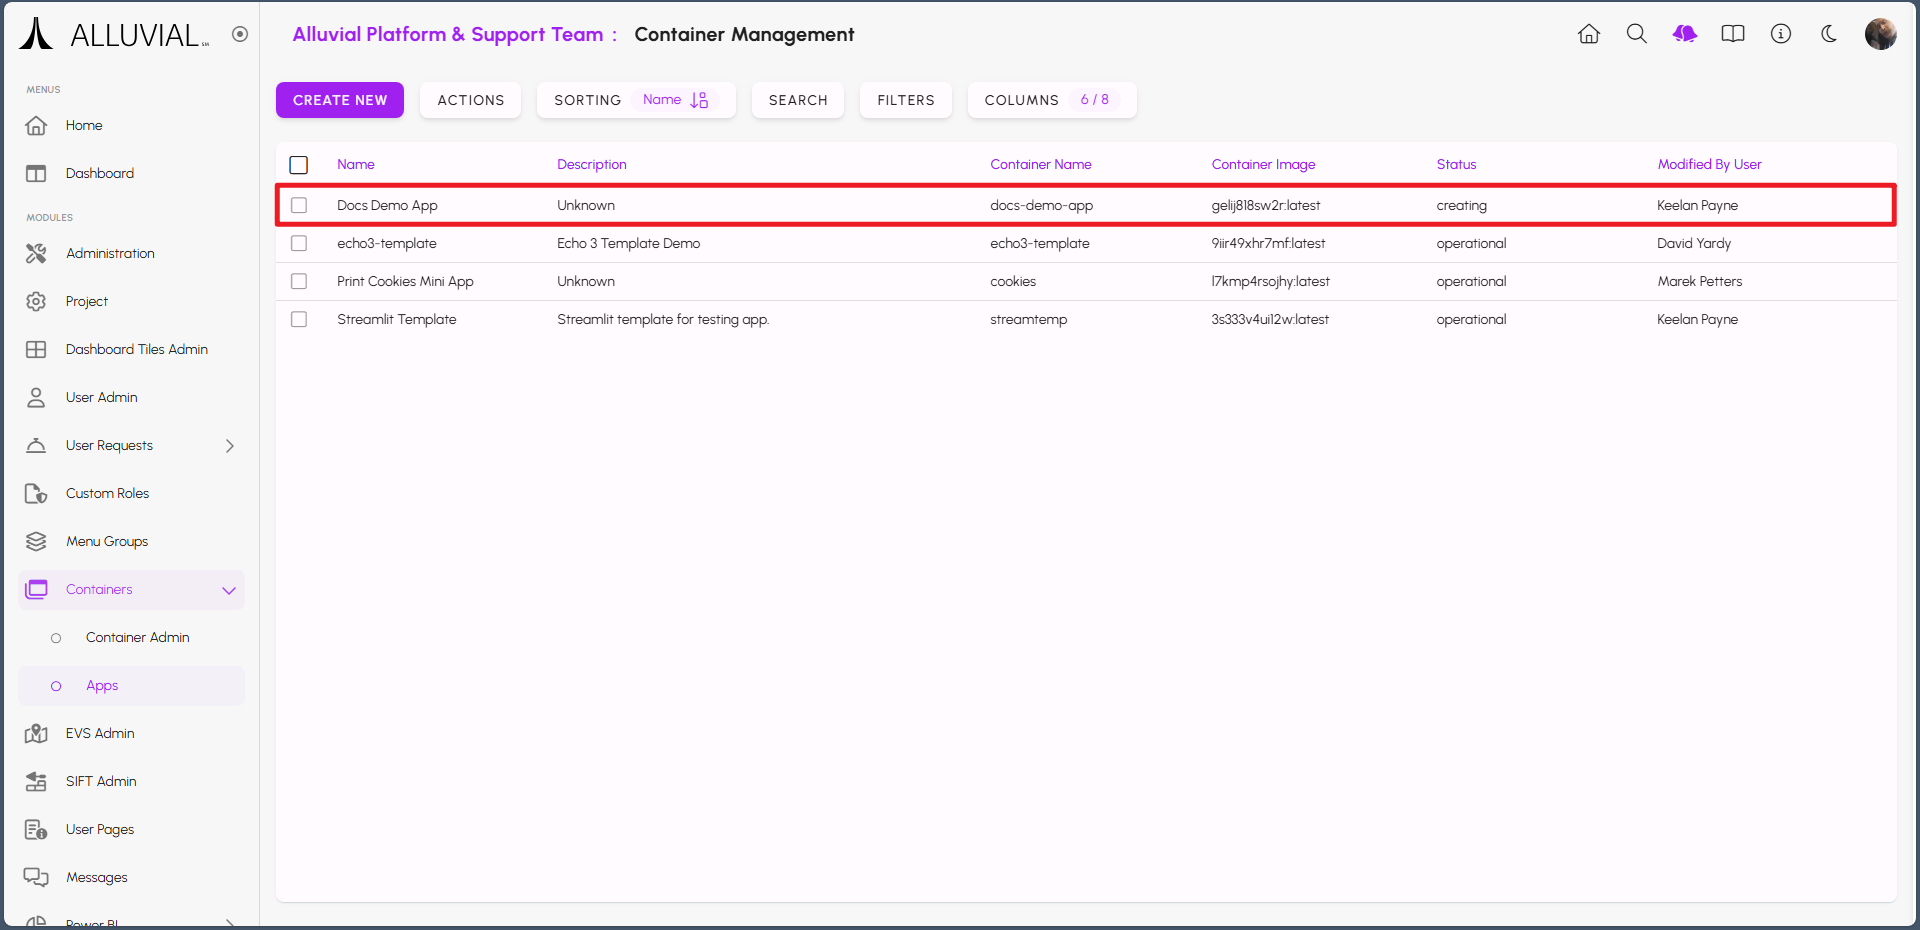Click the home icon in top header
Screen dimensions: 1920x930
1588,34
